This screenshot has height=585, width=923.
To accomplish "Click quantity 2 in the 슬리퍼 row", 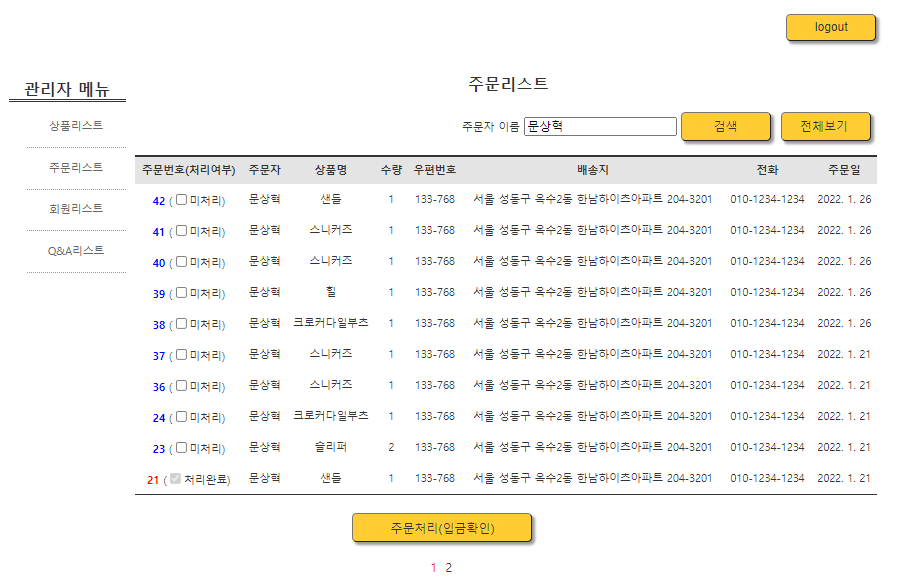I will coord(391,447).
